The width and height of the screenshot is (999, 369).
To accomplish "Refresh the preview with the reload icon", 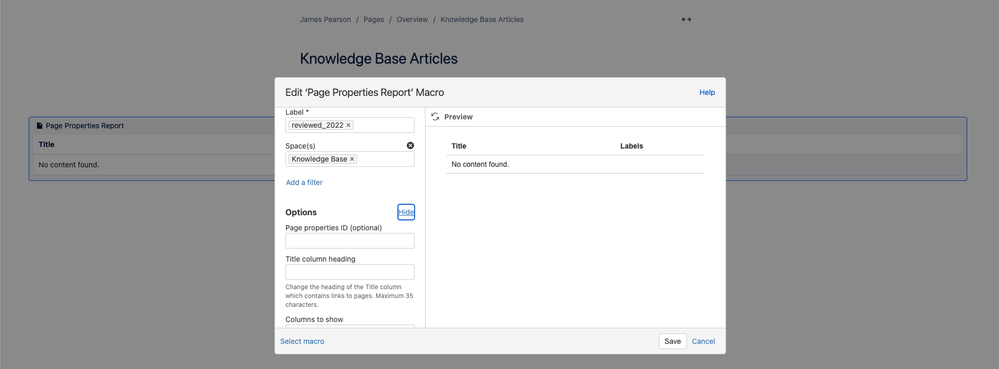I will coord(435,117).
